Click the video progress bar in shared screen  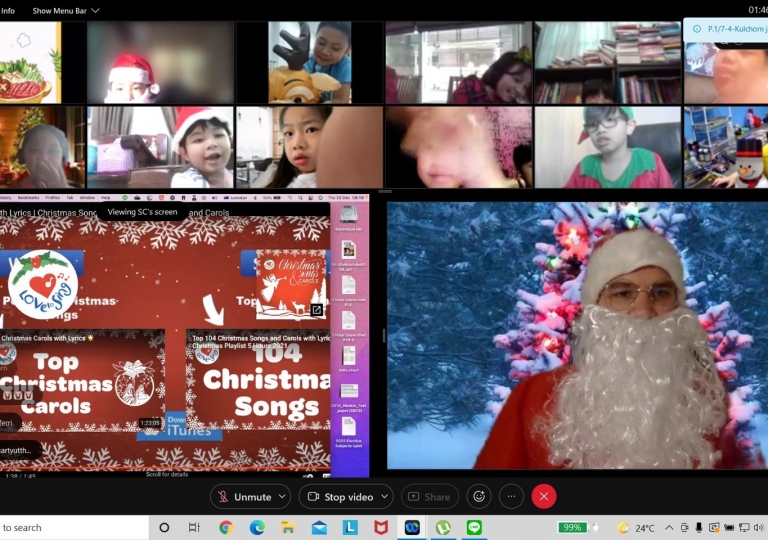pyautogui.click(x=165, y=469)
